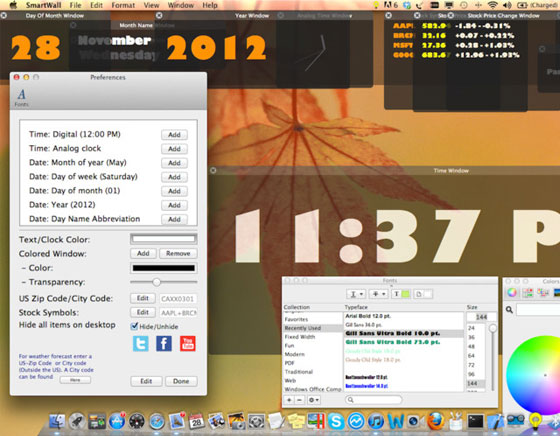This screenshot has width=560, height=436.
Task: Open gear action menu in Fonts panel
Action: coord(314,400)
